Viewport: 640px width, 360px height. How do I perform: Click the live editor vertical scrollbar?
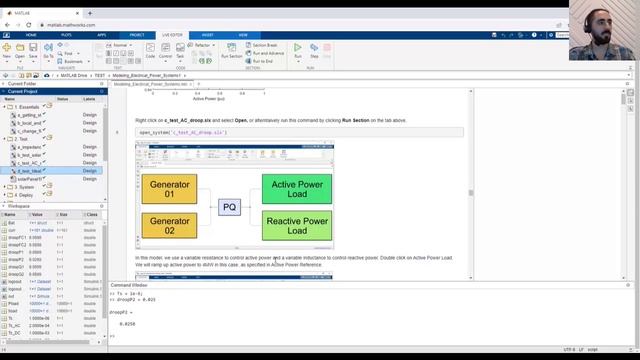[471, 193]
